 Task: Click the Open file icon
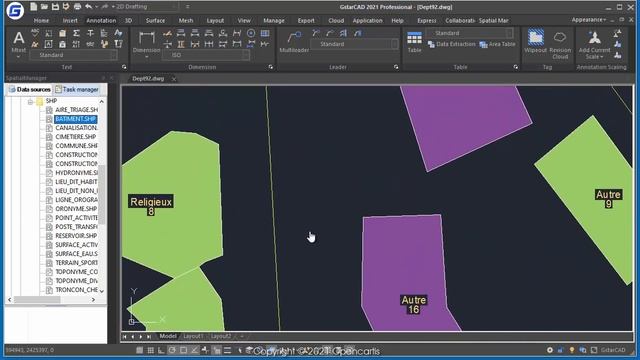(44, 7)
